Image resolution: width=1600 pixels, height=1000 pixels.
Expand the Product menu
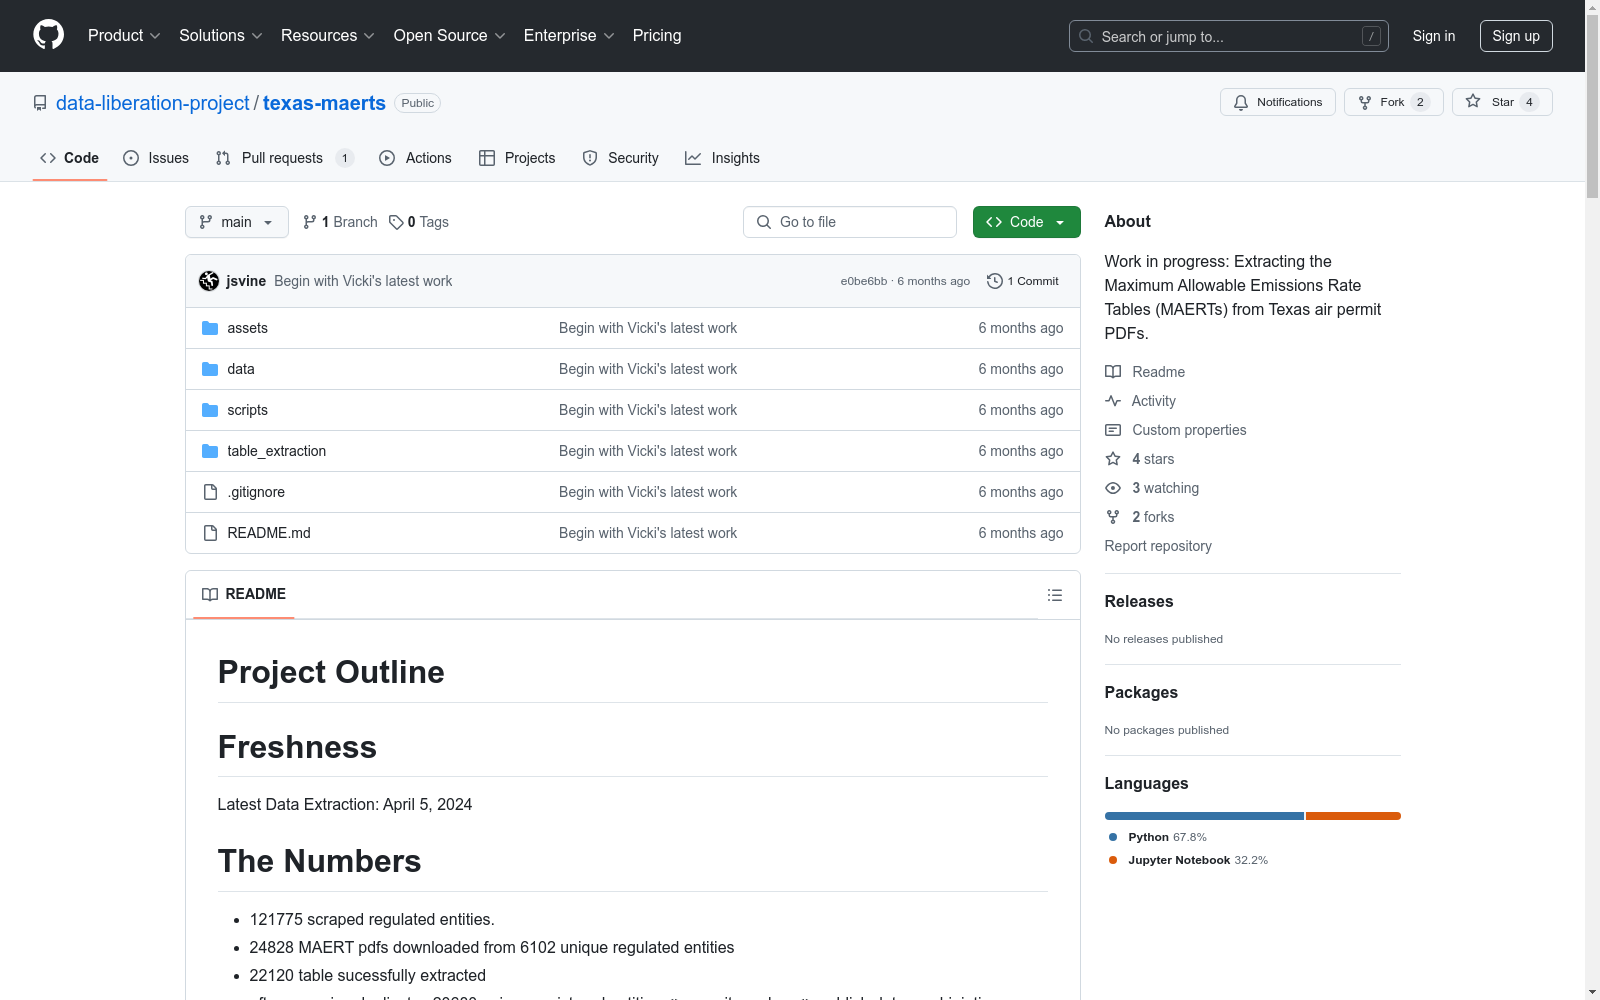click(124, 35)
